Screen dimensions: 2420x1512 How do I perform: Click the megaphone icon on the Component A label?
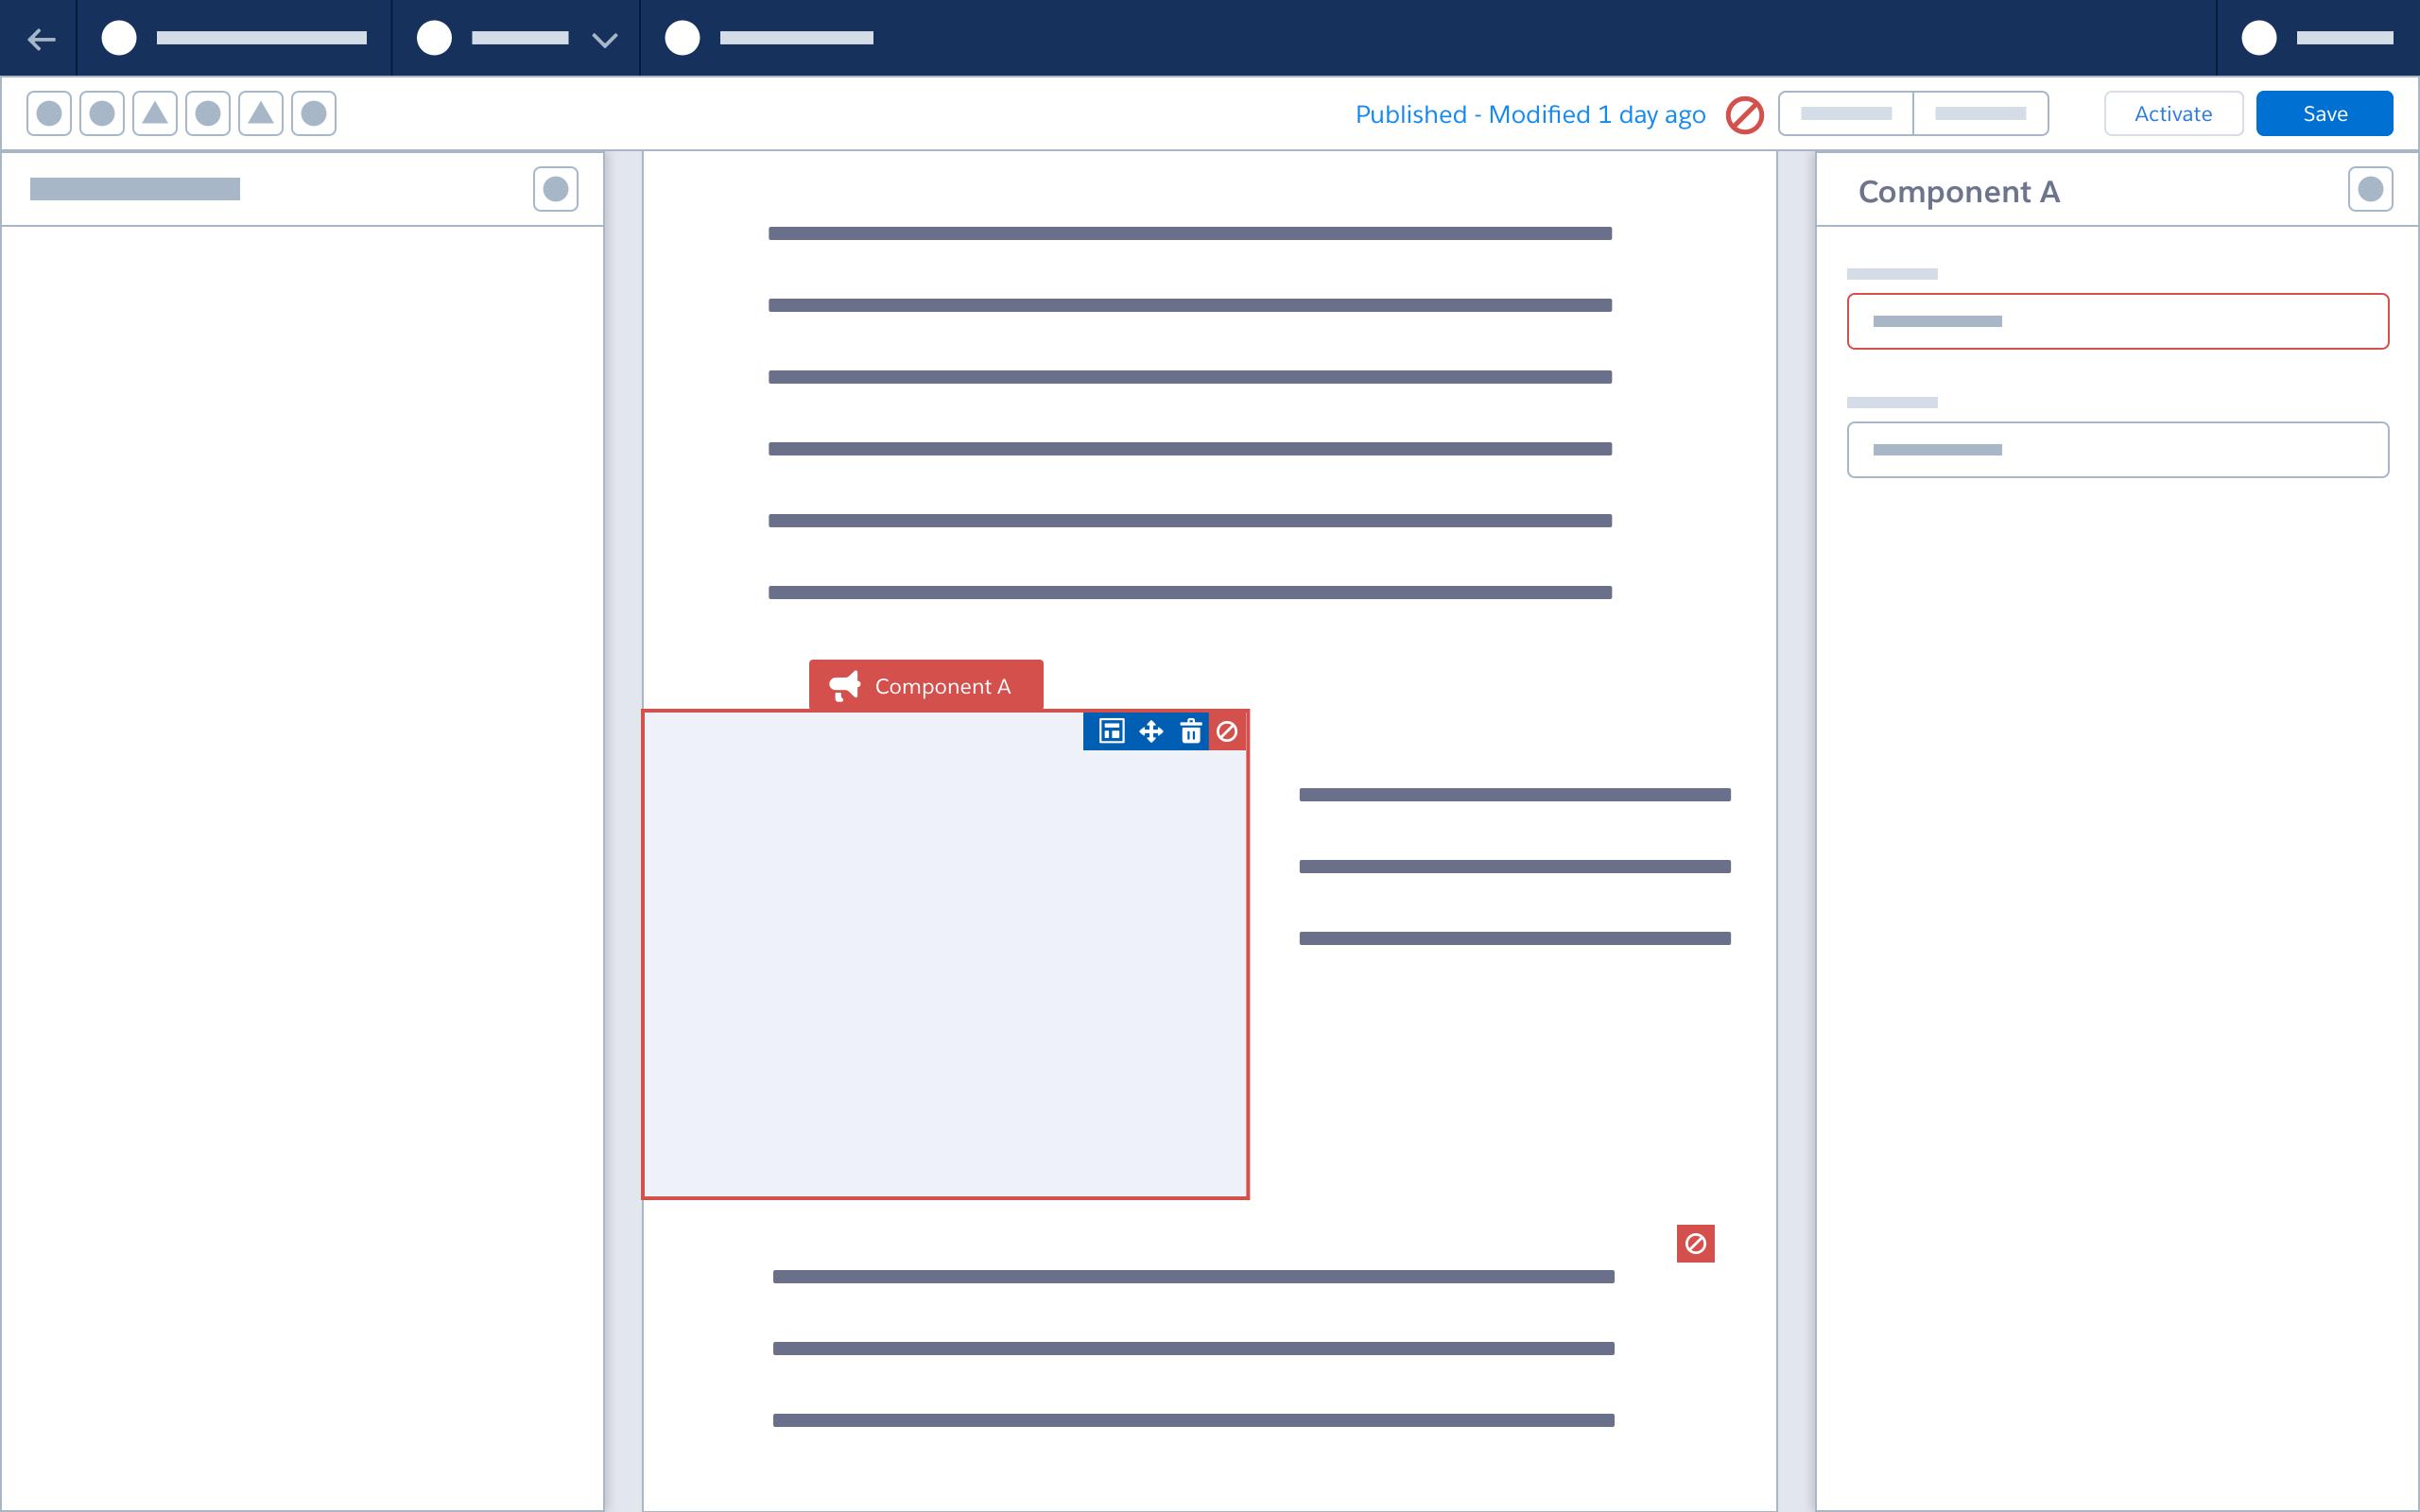coord(845,685)
